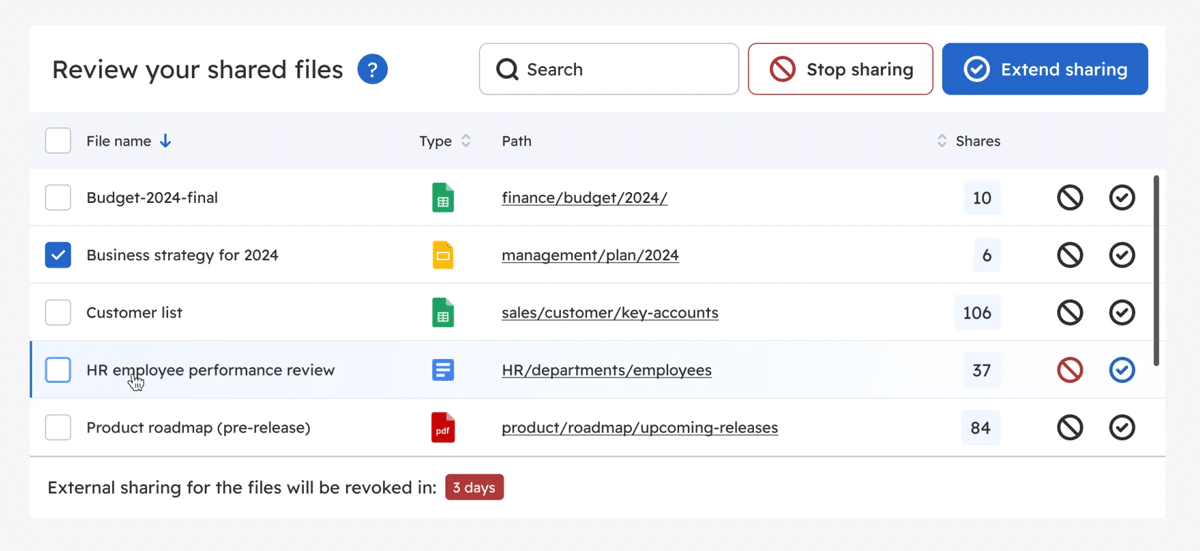The image size is (1200, 551).
Task: Sort table by Type column
Action: (466, 141)
